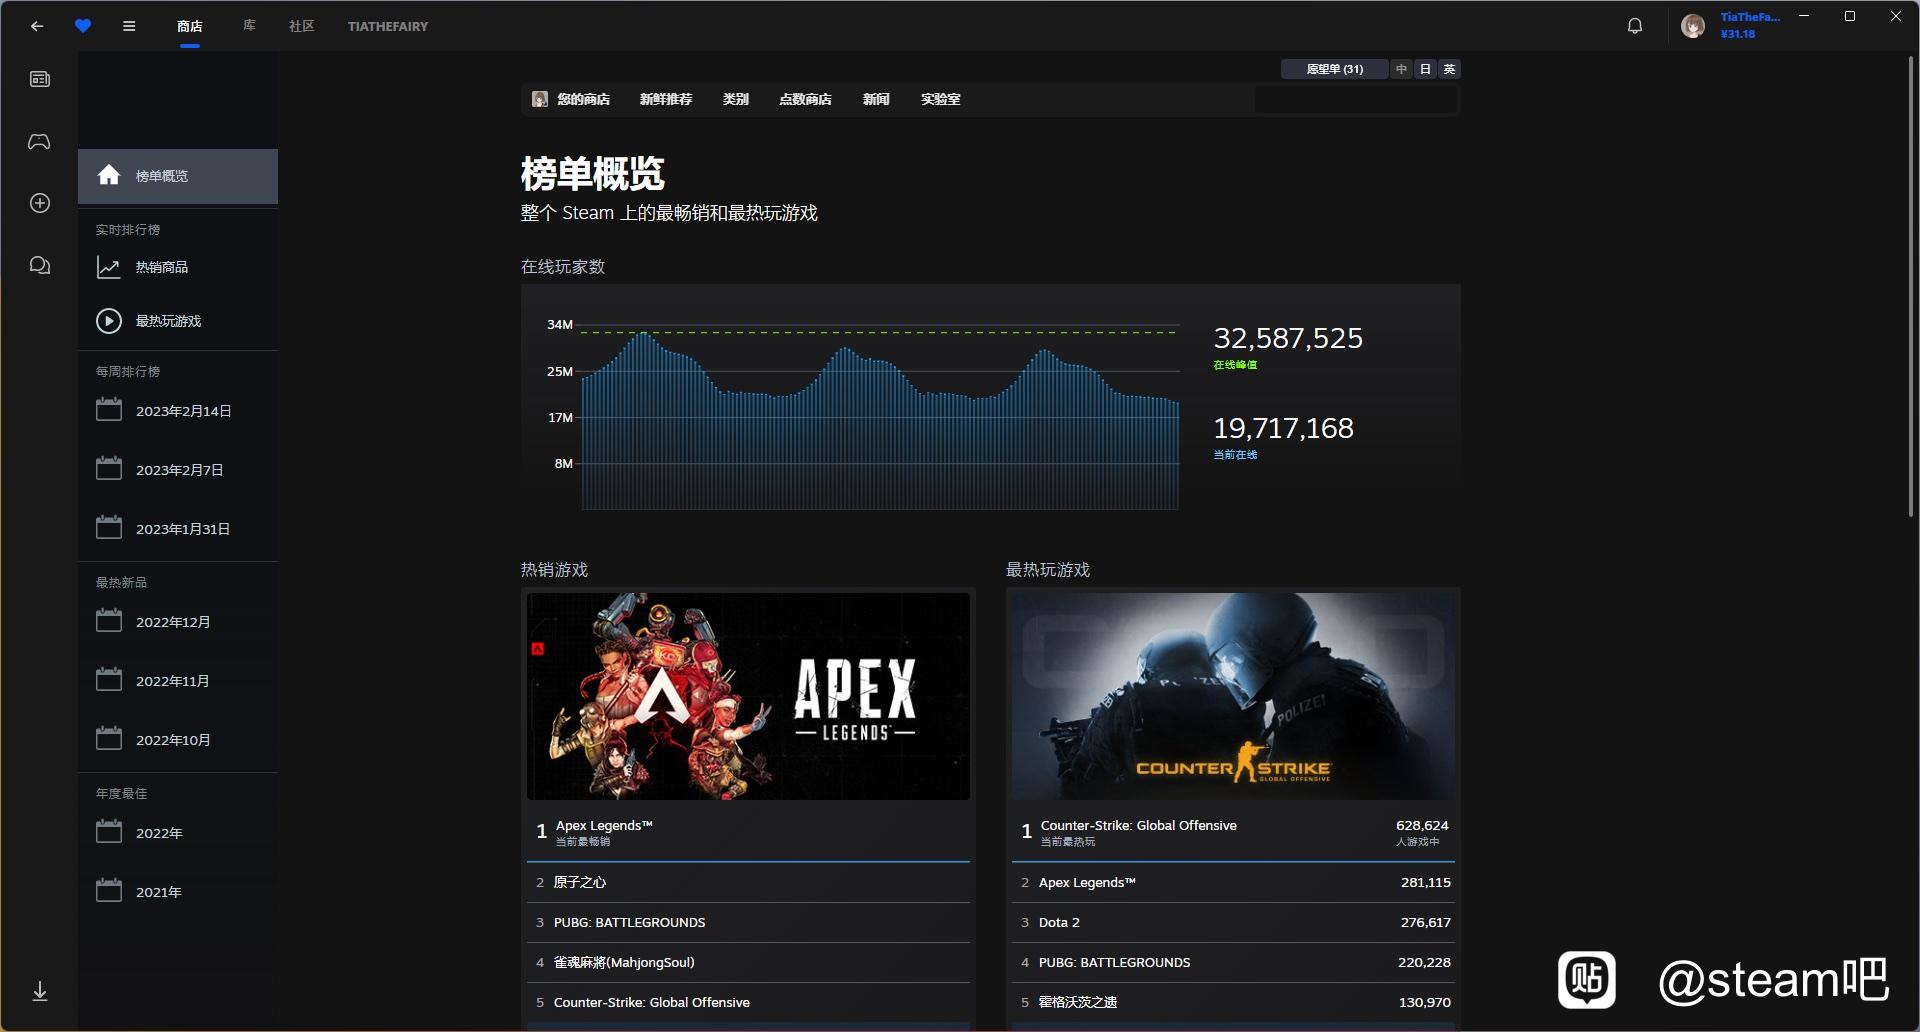This screenshot has width=1920, height=1032.
Task: Open the 2023年2月7日 weekly chart
Action: pyautogui.click(x=178, y=469)
